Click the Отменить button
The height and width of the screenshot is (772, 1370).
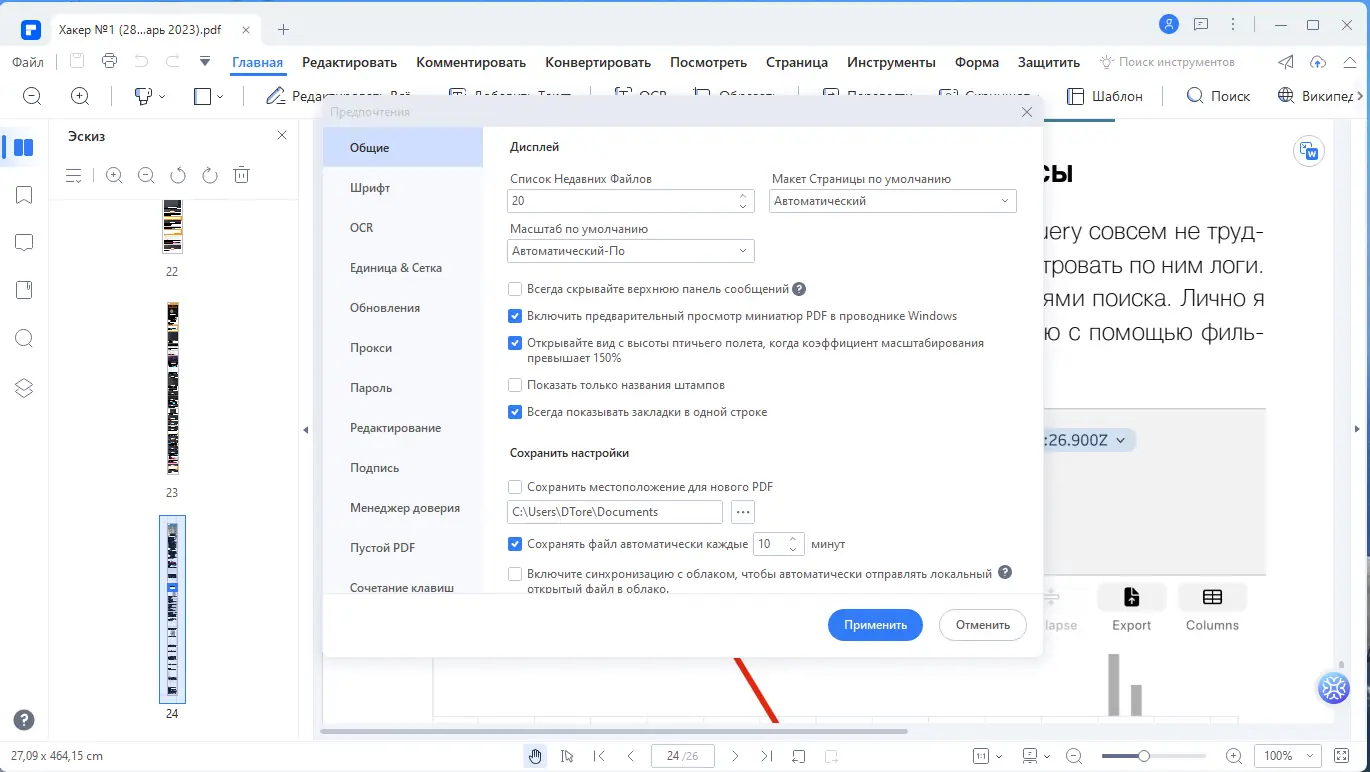[x=983, y=625]
